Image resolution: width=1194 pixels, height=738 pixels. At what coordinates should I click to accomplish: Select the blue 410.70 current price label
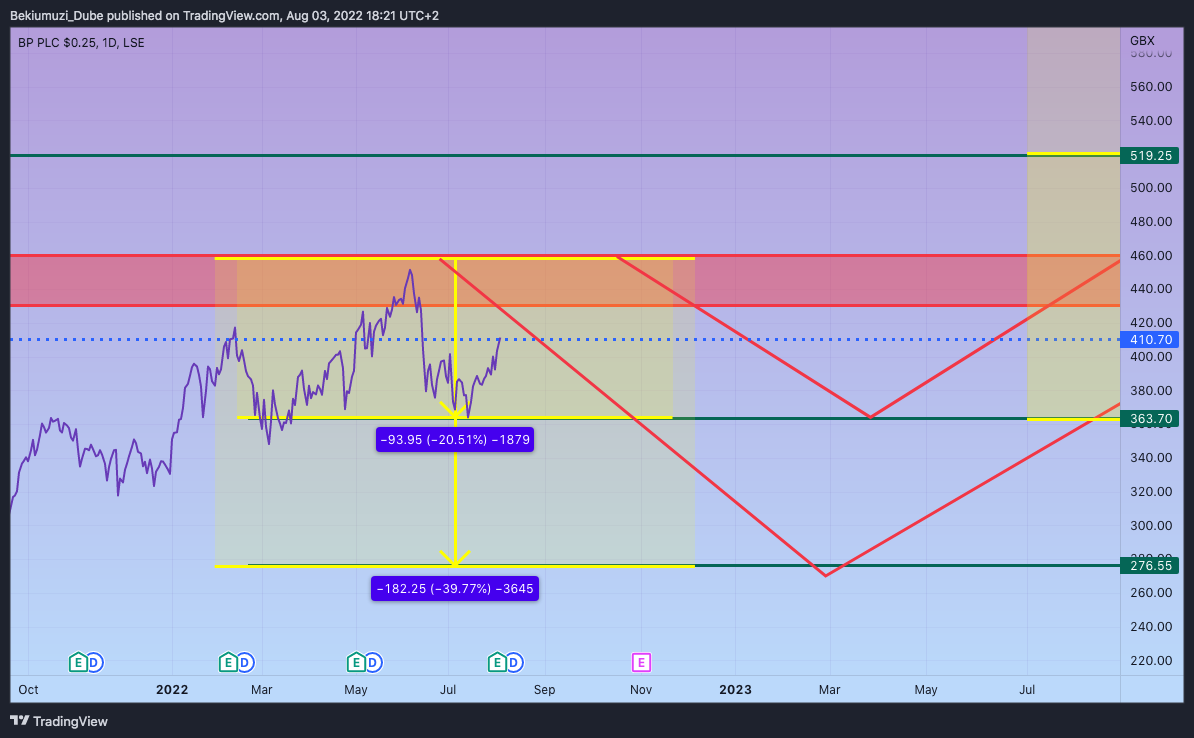[1150, 340]
